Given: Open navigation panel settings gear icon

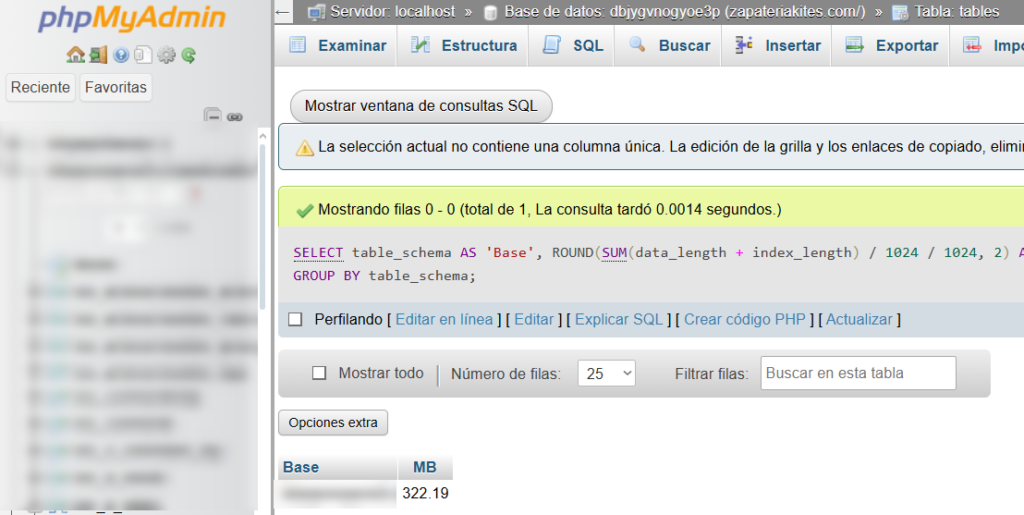Looking at the screenshot, I should click(166, 55).
